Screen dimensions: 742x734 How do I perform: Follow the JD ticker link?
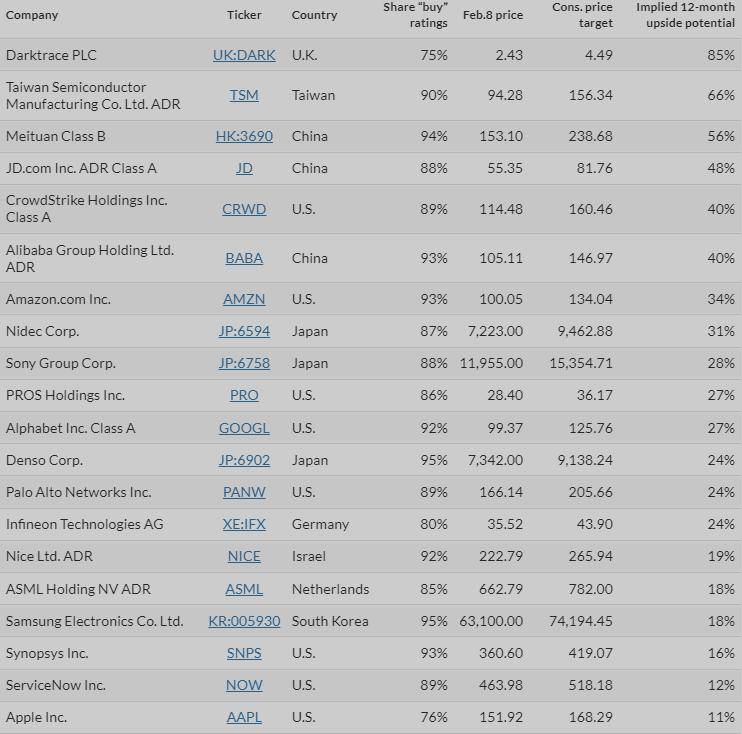(x=244, y=168)
